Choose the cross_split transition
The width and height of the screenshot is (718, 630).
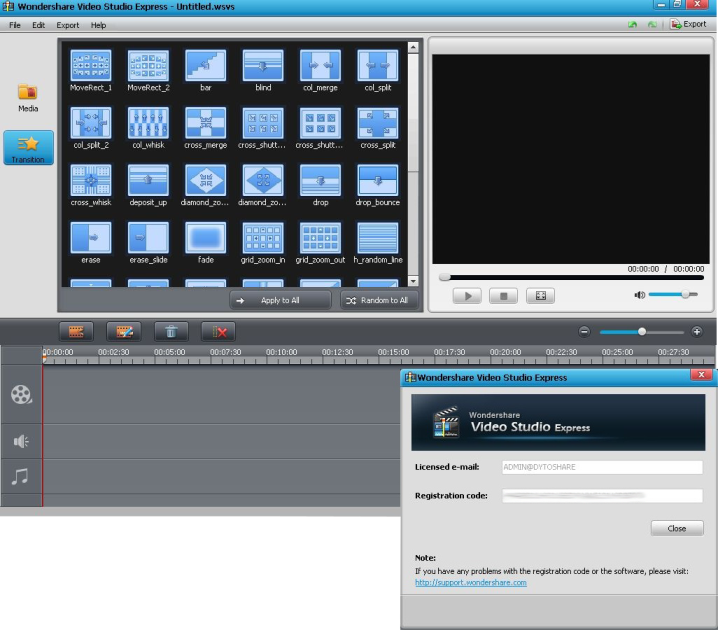click(378, 123)
